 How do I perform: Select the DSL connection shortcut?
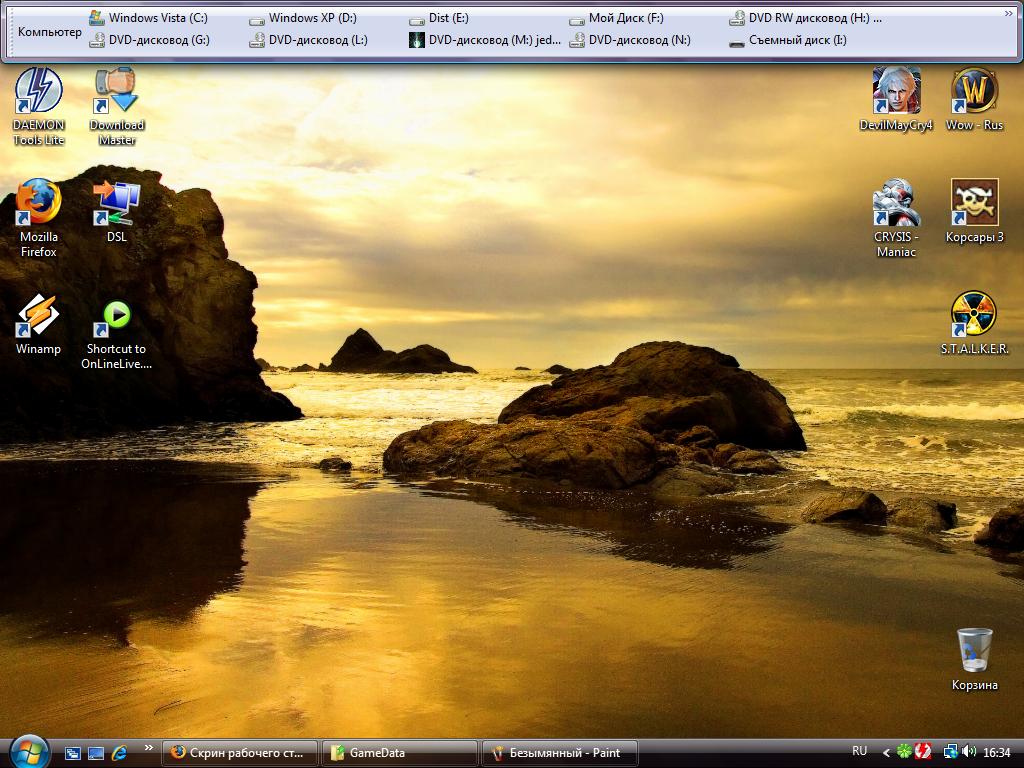(117, 204)
